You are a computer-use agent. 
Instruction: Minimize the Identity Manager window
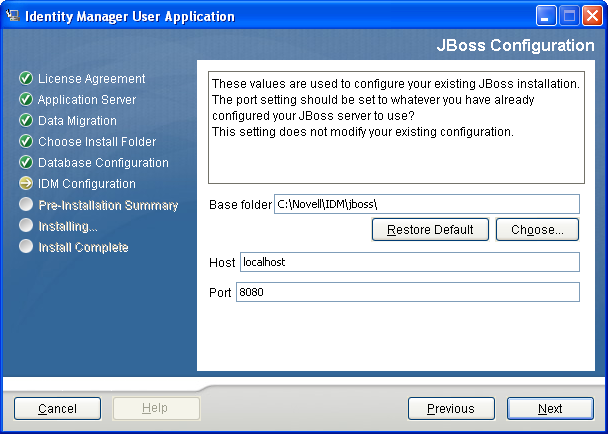[546, 16]
